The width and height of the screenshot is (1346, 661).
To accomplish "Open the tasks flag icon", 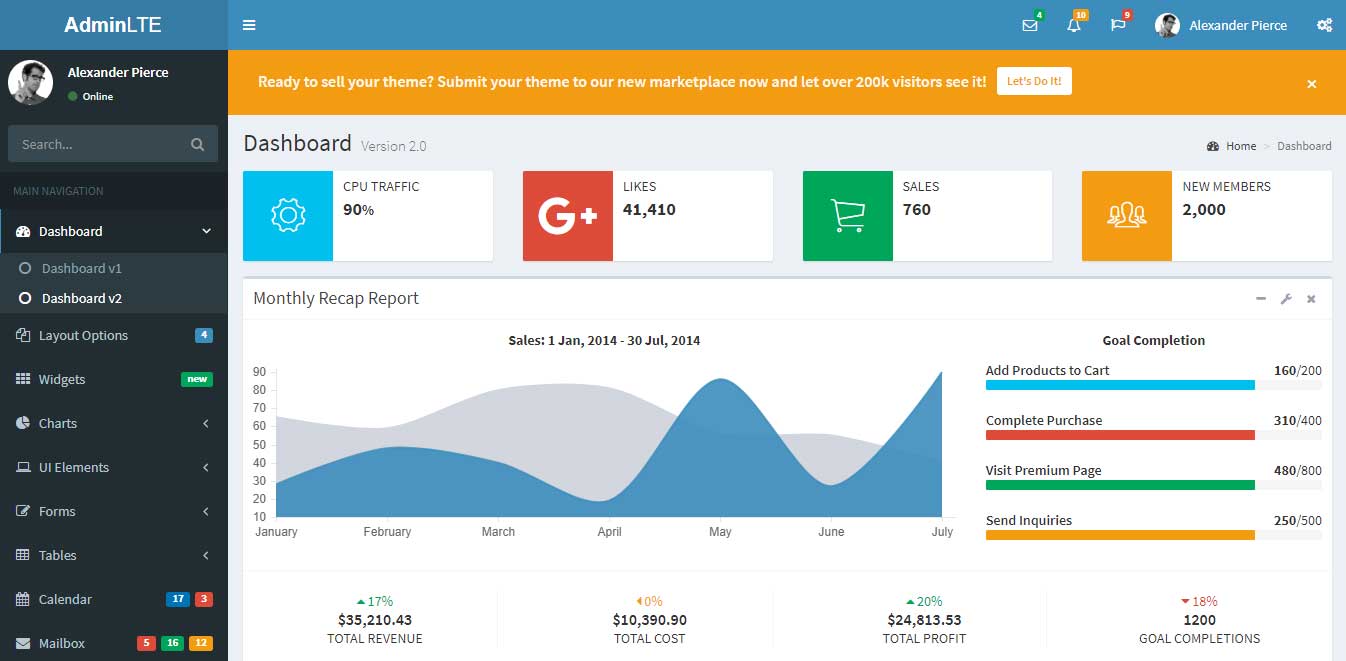I will [1118, 25].
